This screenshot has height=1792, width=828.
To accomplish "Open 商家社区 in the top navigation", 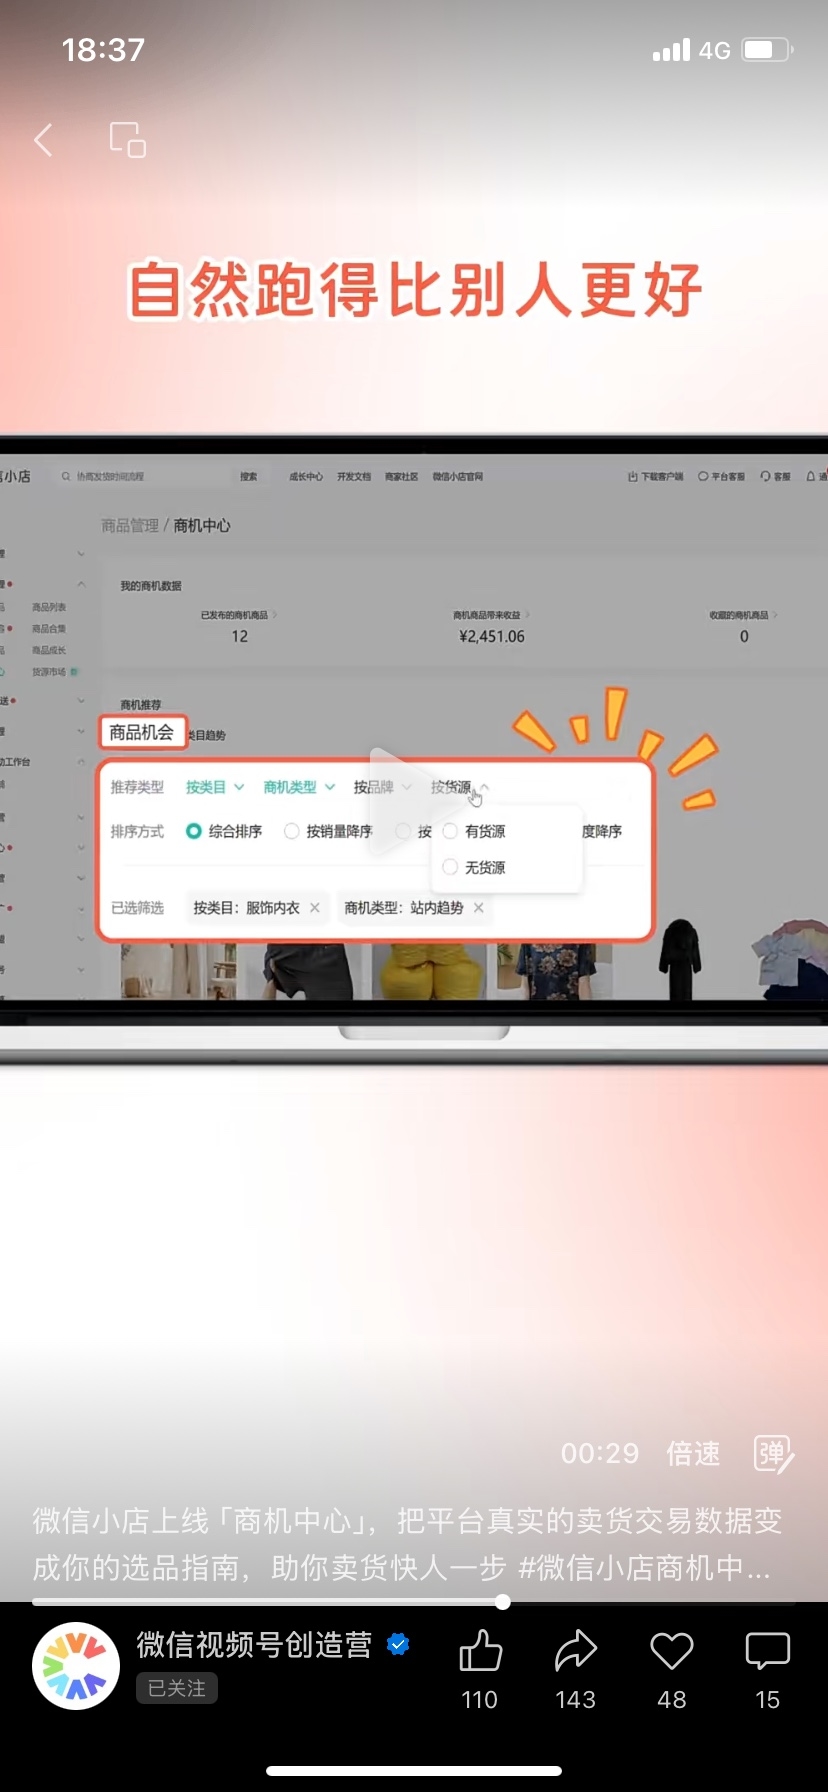I will (x=402, y=477).
